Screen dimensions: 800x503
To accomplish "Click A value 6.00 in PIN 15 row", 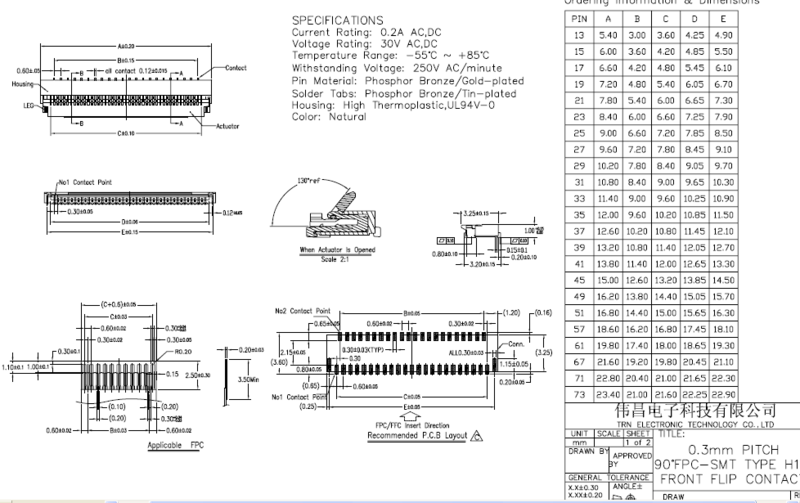I will pos(608,52).
